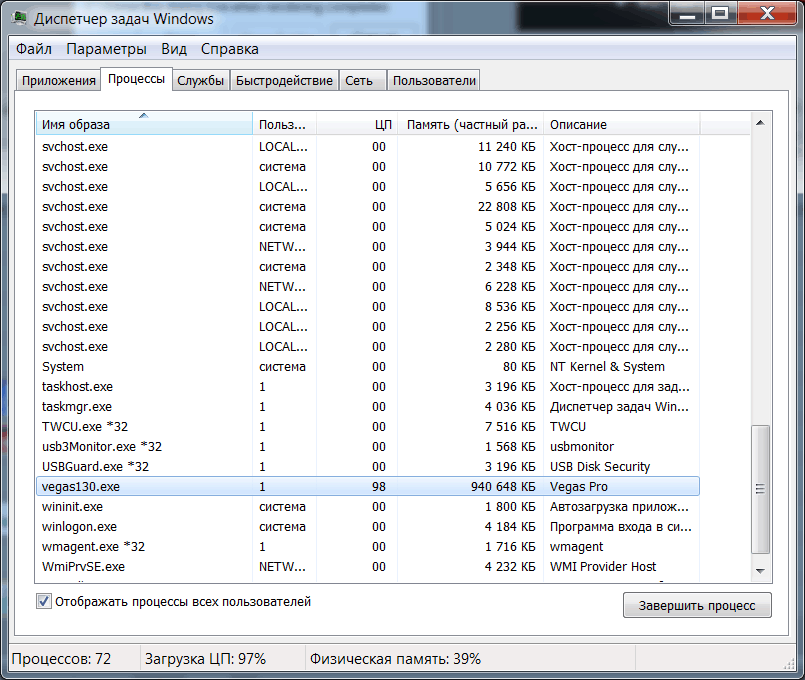Viewport: 805px width, 680px height.
Task: Switch to the Процессы tab
Action: tap(137, 79)
